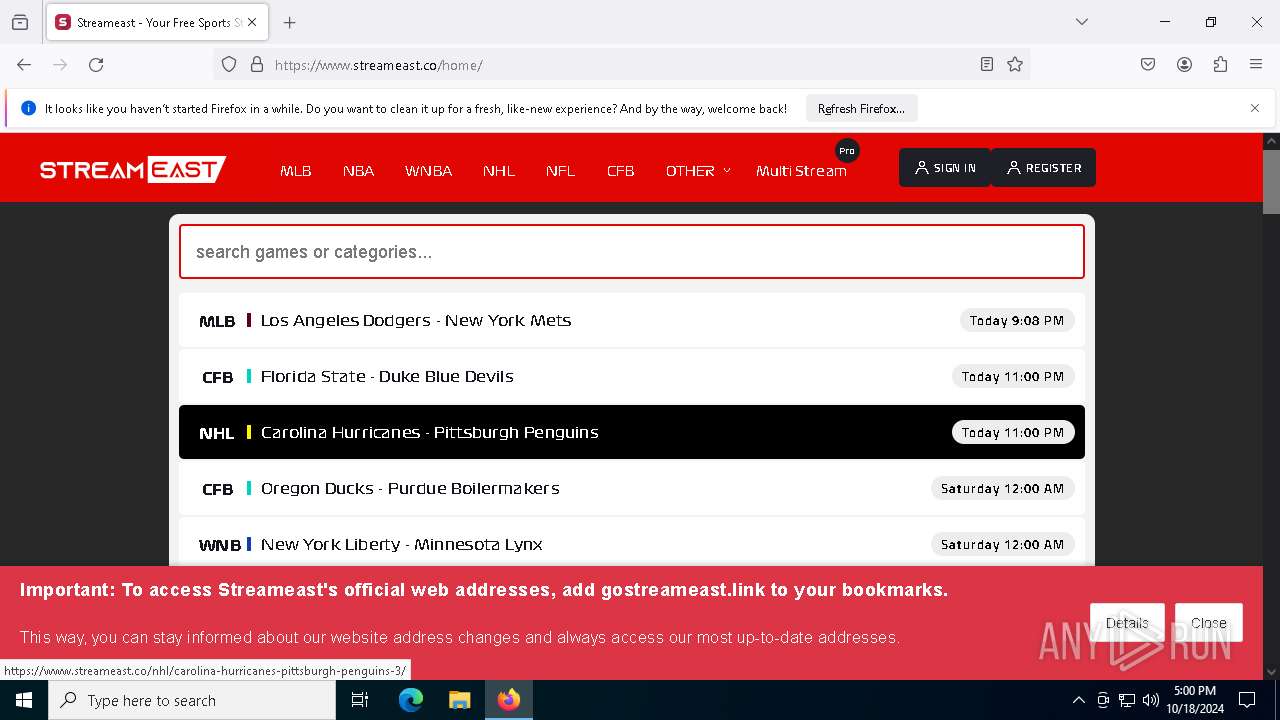The height and width of the screenshot is (720, 1280).
Task: Open the CFB category
Action: (x=621, y=171)
